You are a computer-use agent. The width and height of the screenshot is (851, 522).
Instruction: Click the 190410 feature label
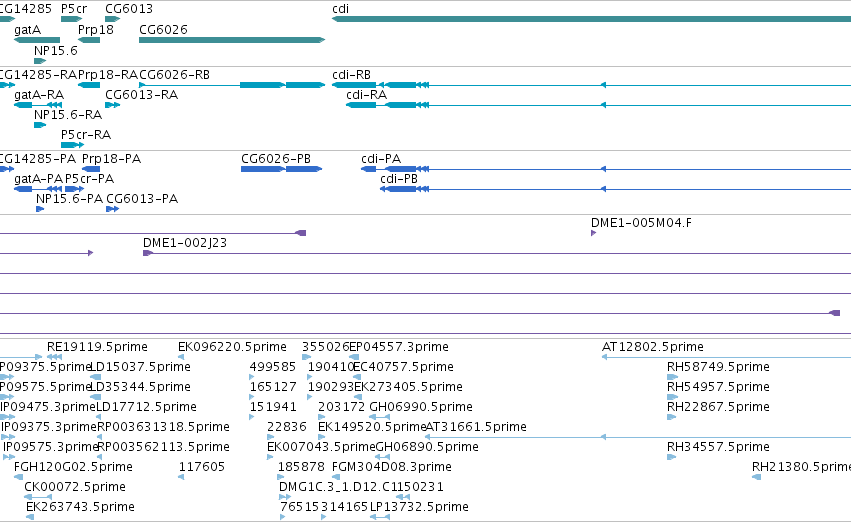pos(331,367)
